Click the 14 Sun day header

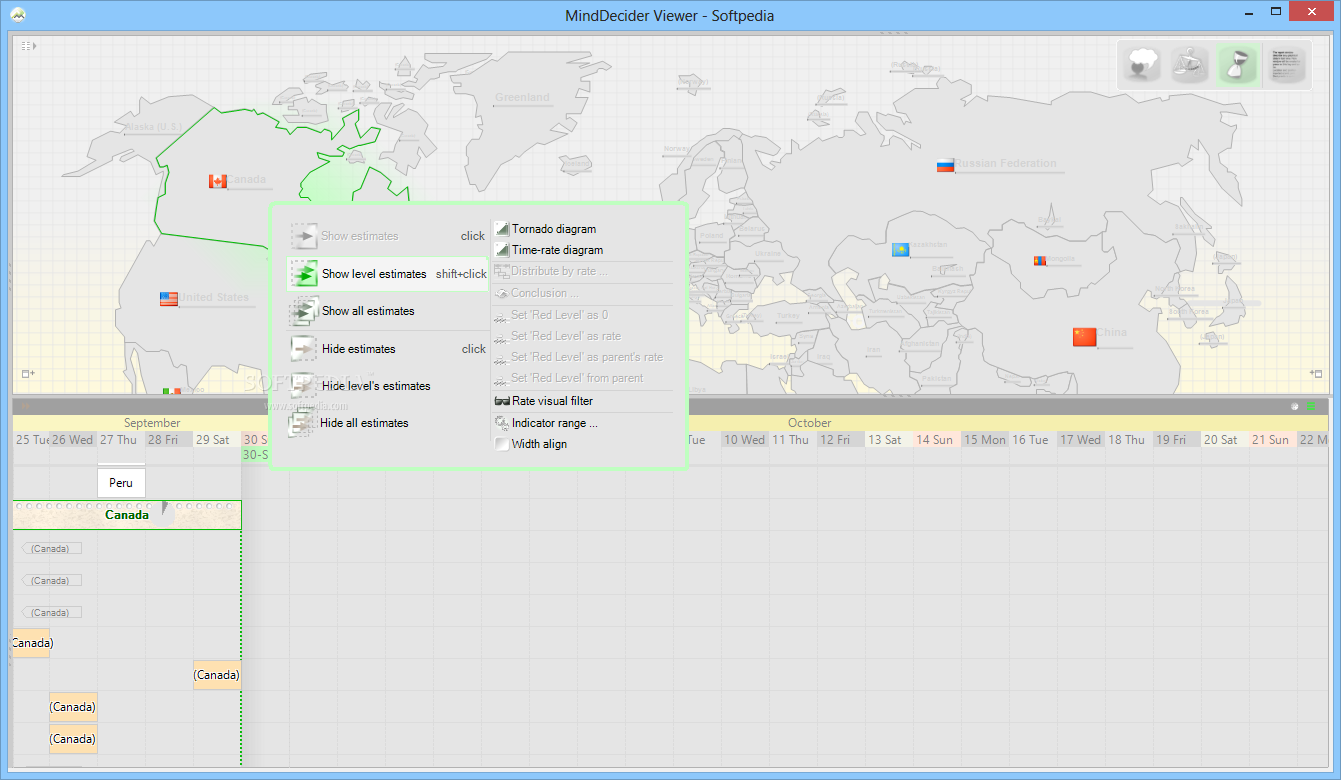[937, 440]
